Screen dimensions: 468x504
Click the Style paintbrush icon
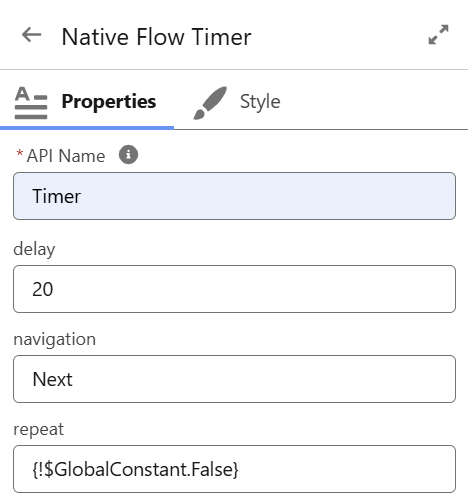click(x=210, y=103)
